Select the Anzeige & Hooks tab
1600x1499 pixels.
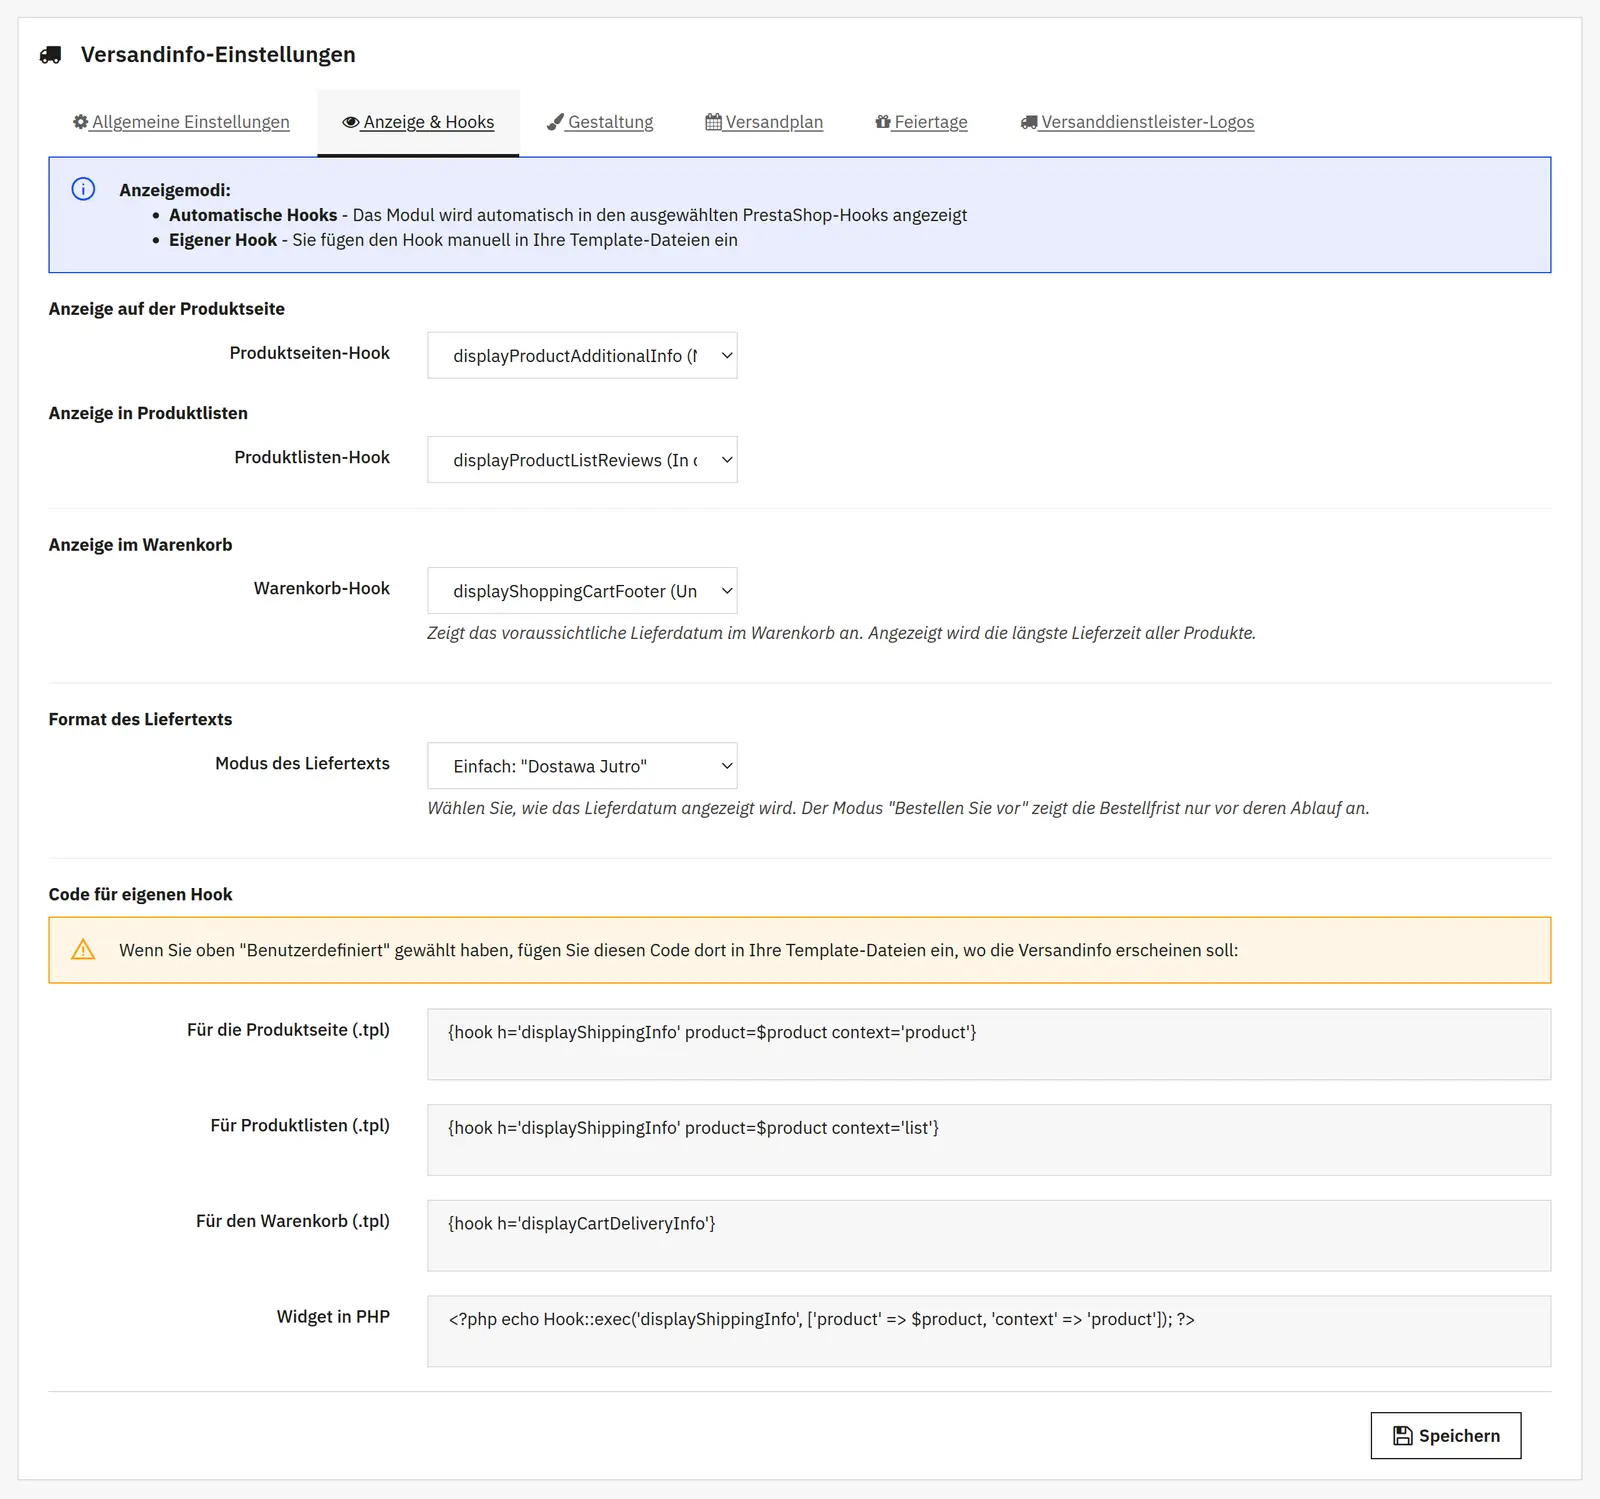pyautogui.click(x=418, y=122)
